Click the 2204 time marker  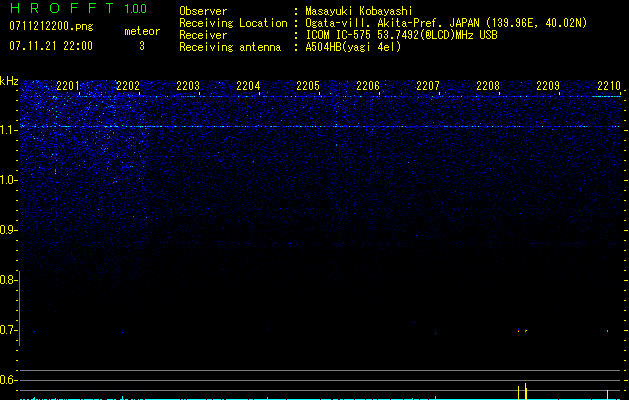(248, 85)
